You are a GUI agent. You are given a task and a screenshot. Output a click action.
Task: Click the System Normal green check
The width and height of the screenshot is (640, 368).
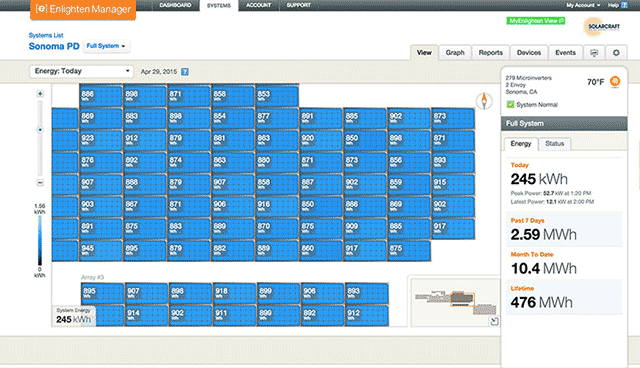(x=510, y=104)
